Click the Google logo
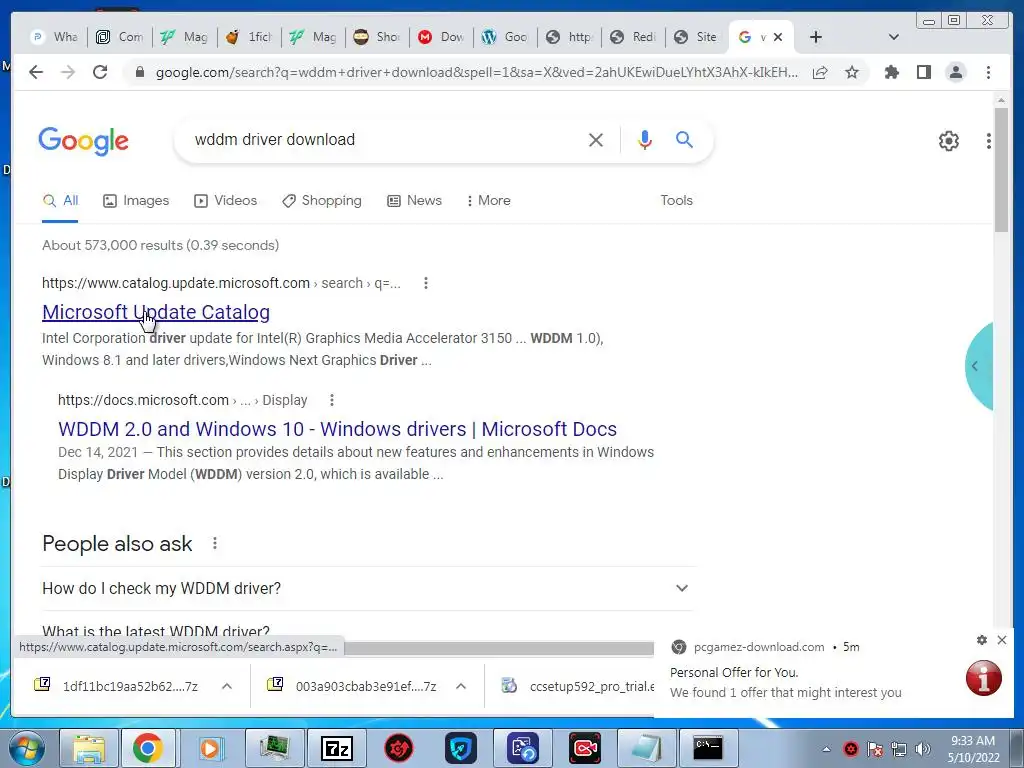This screenshot has height=768, width=1024. pos(84,140)
